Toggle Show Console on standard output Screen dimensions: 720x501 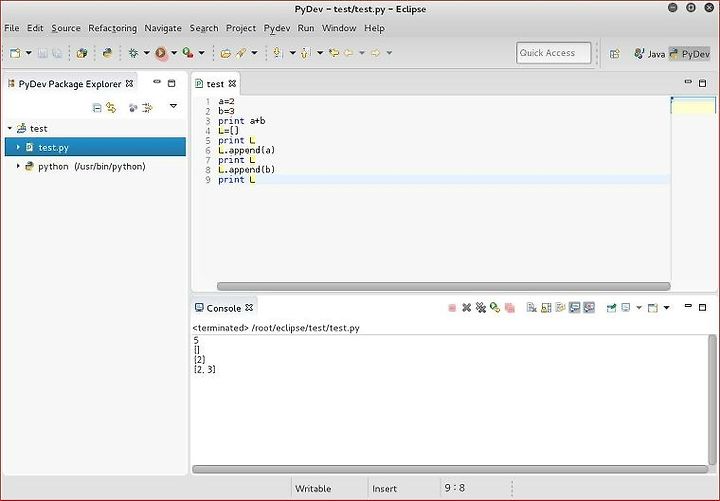[574, 308]
